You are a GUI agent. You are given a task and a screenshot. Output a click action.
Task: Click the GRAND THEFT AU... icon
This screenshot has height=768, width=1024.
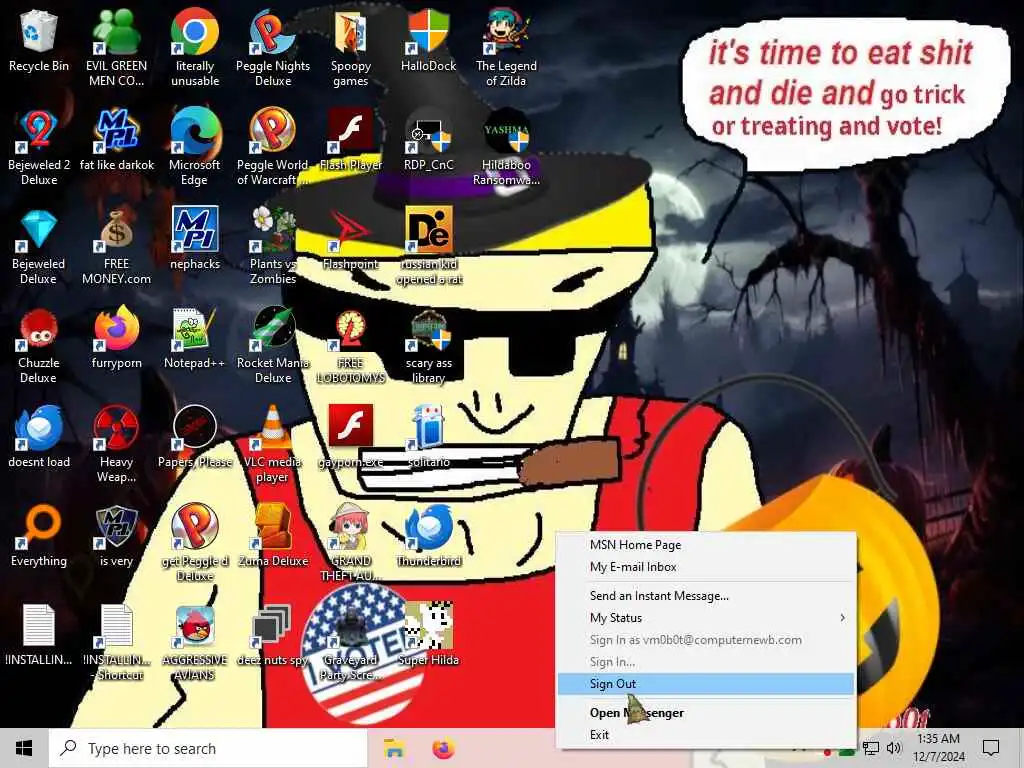pyautogui.click(x=351, y=543)
